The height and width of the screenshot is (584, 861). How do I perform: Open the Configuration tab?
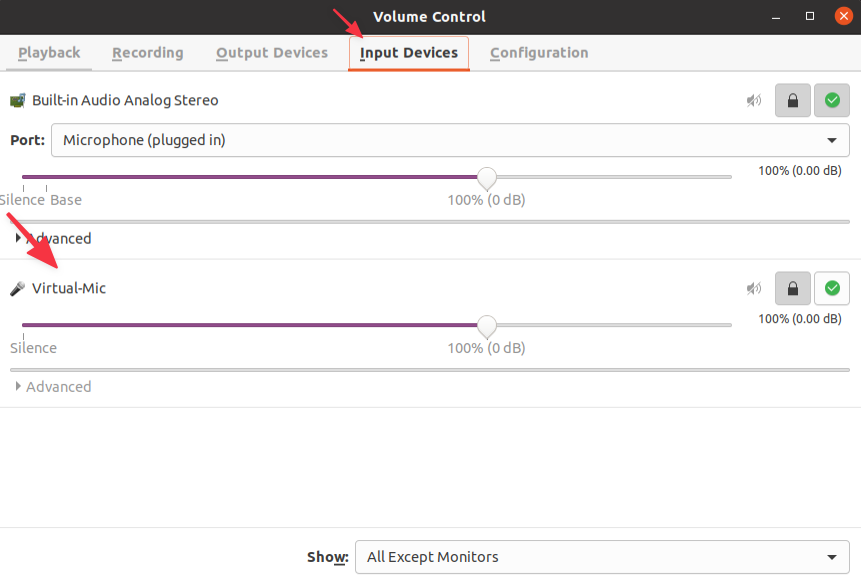(539, 53)
